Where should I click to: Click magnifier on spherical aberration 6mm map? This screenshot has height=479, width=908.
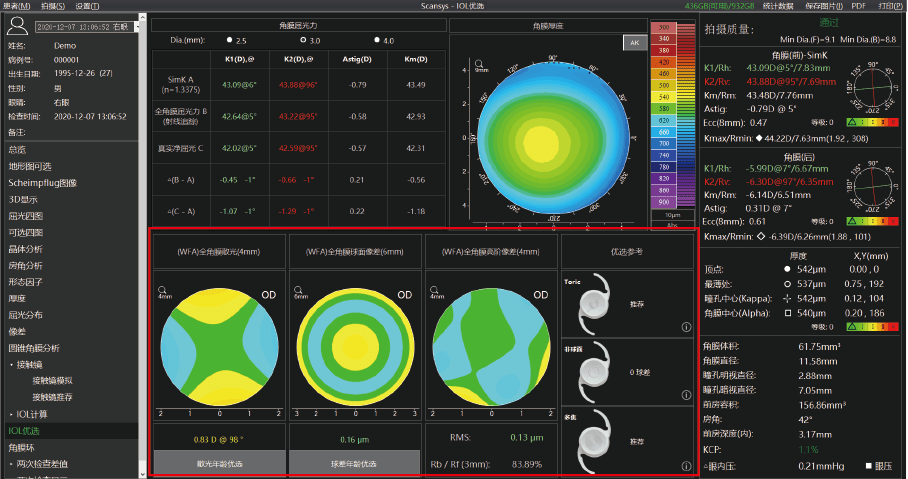pyautogui.click(x=298, y=289)
